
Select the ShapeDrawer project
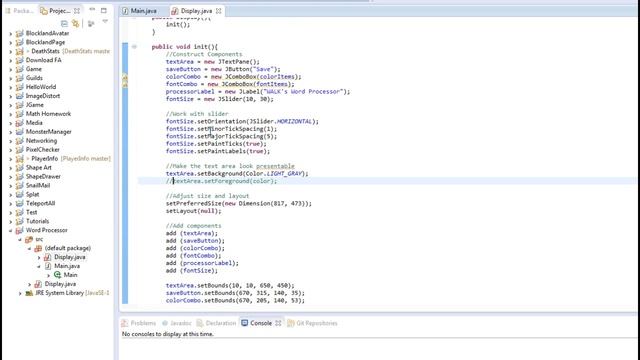pos(43,177)
